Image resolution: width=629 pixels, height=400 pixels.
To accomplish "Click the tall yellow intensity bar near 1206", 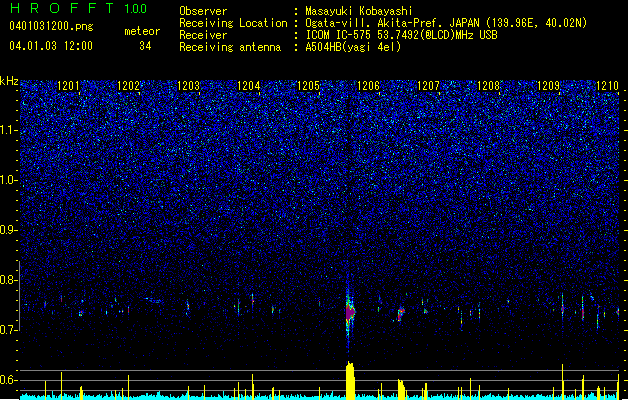I will coord(350,380).
